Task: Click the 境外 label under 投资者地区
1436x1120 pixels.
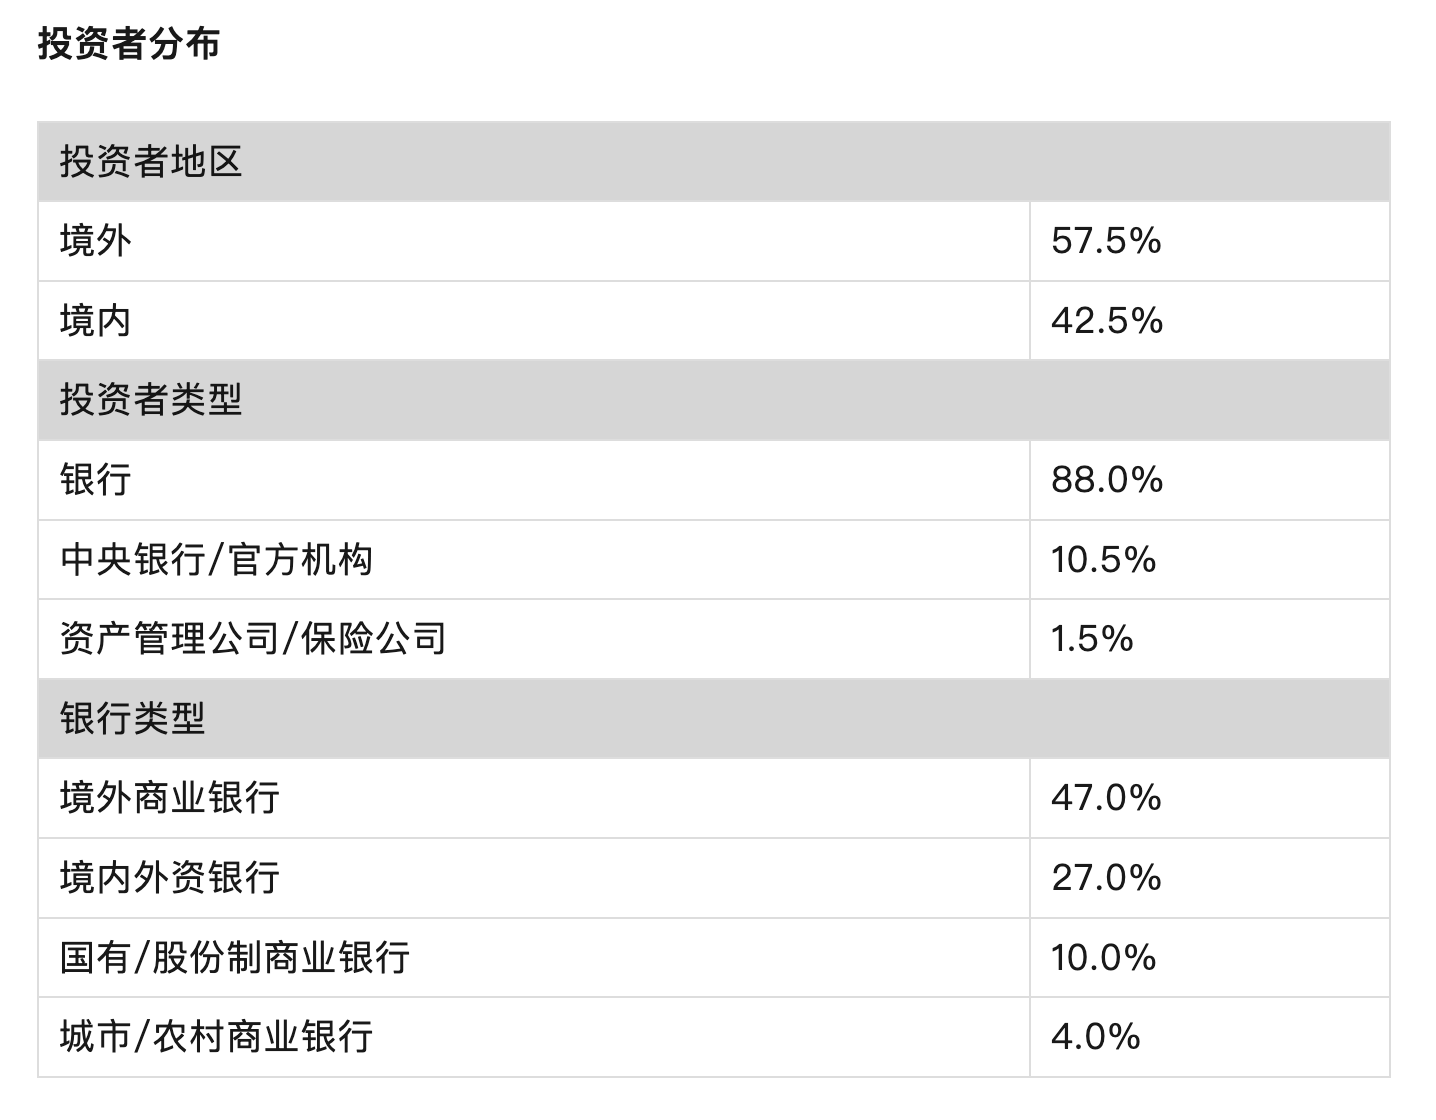Action: coord(95,241)
